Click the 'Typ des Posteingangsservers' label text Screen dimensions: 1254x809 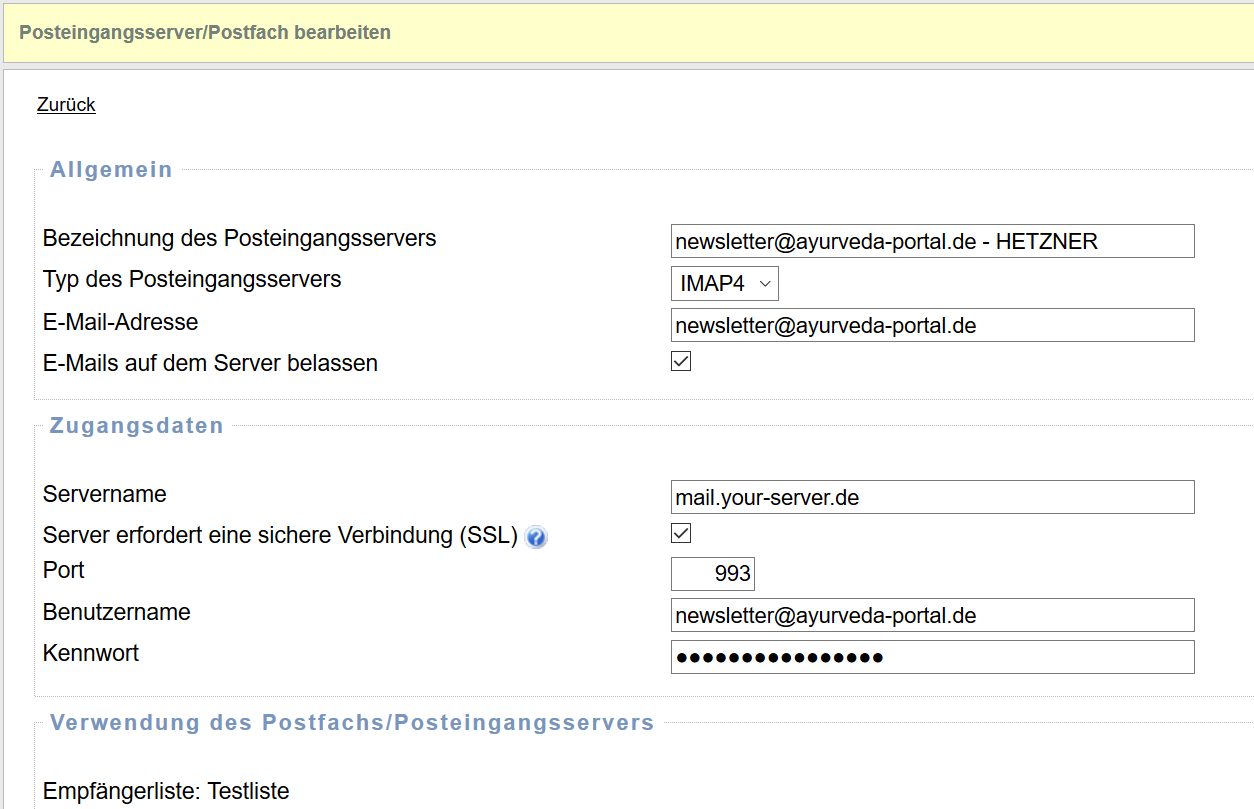point(192,280)
